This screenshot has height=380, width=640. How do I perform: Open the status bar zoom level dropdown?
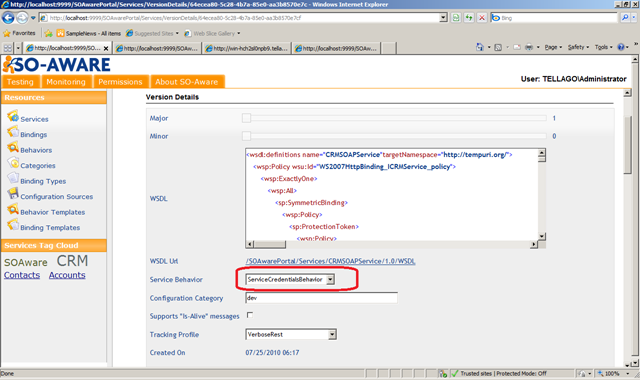coord(628,373)
